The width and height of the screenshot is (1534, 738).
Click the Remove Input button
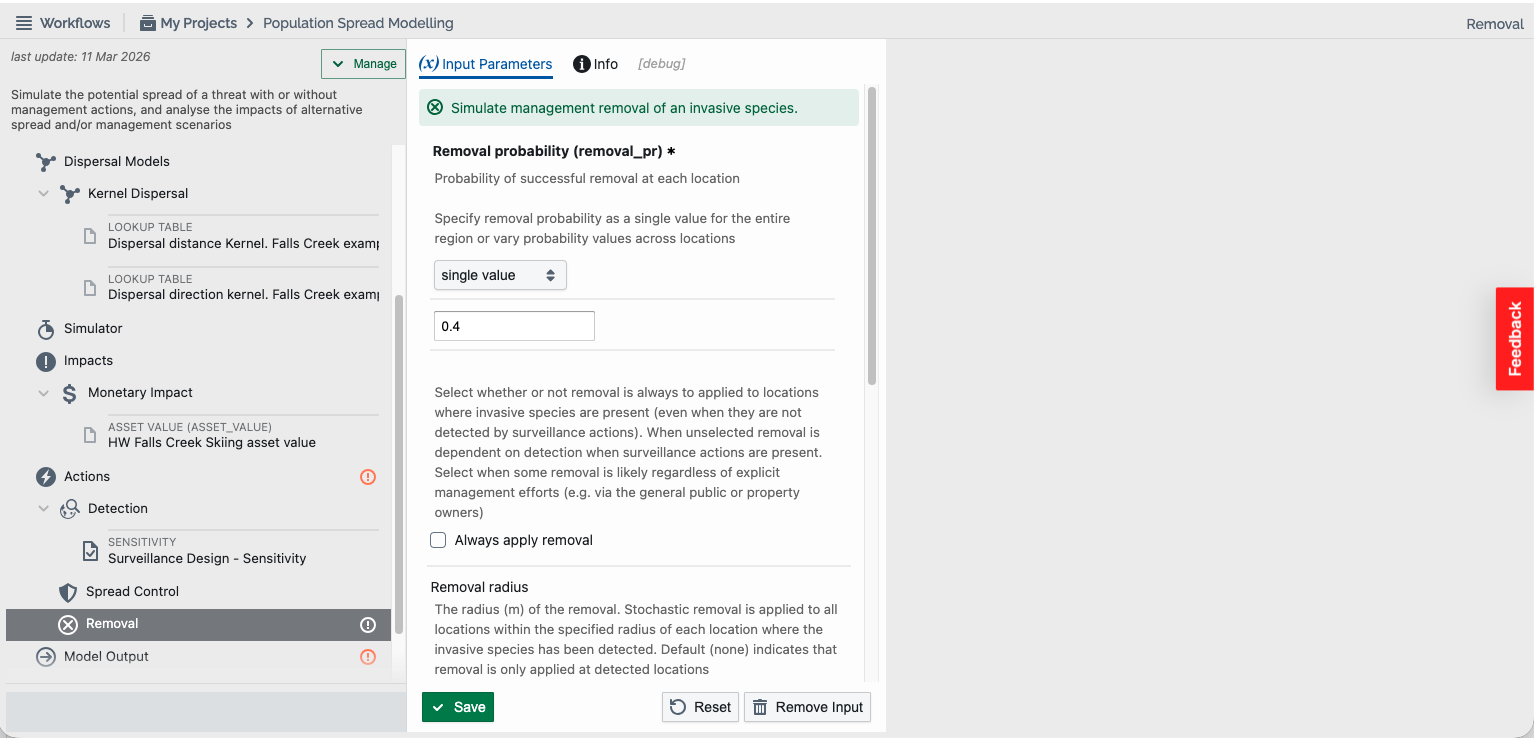click(808, 707)
